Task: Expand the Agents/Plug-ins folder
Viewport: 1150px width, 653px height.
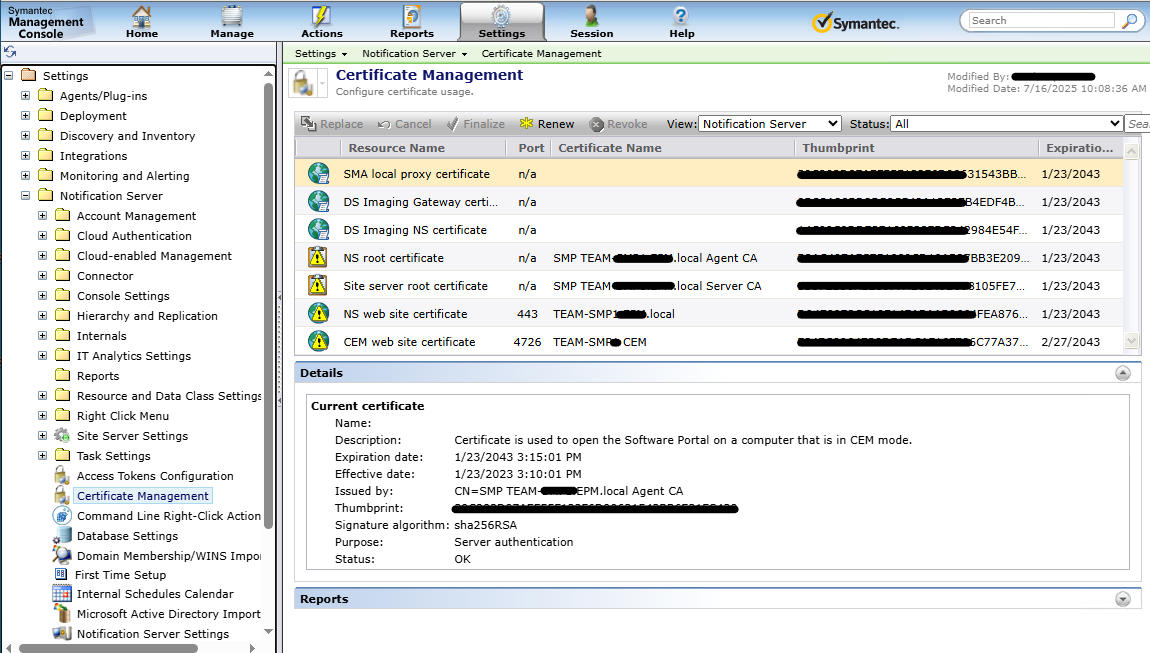Action: [x=26, y=96]
